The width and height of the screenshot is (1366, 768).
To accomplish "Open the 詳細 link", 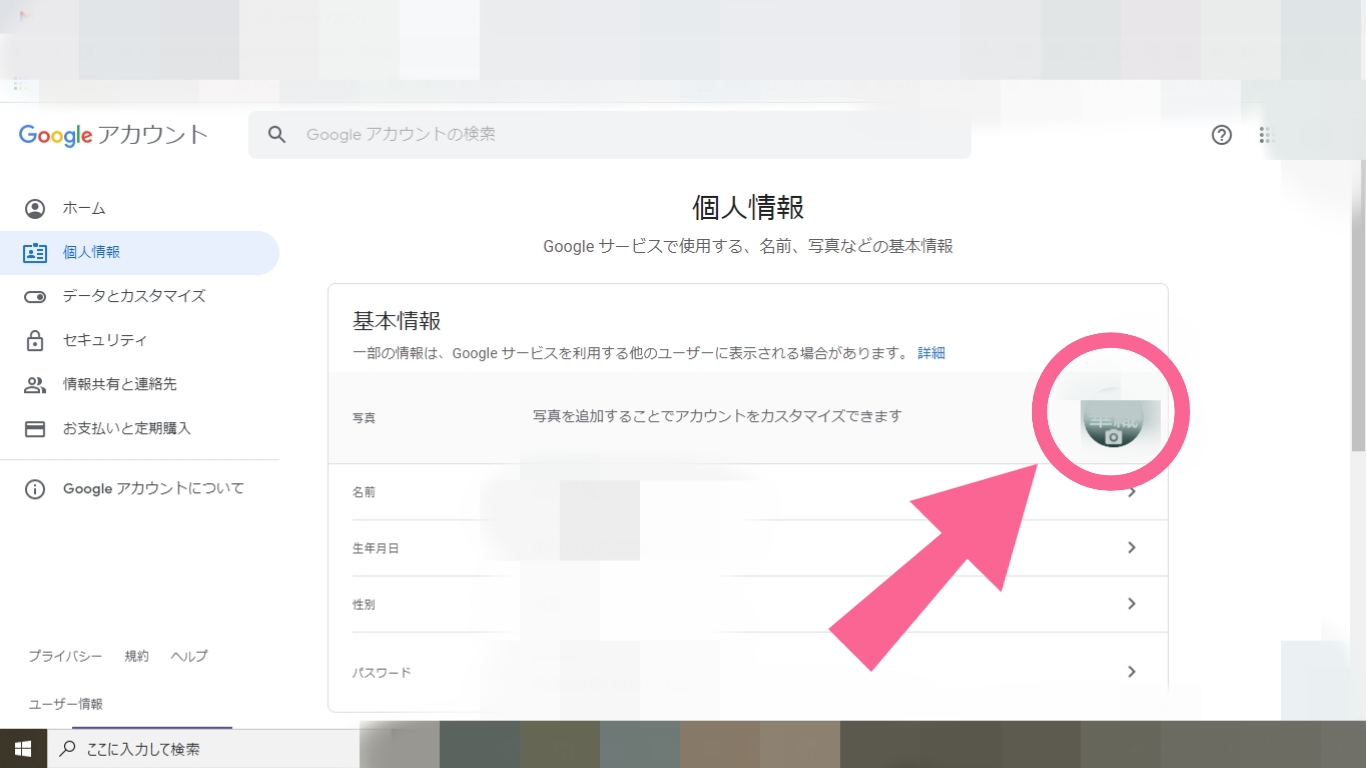I will pos(931,353).
